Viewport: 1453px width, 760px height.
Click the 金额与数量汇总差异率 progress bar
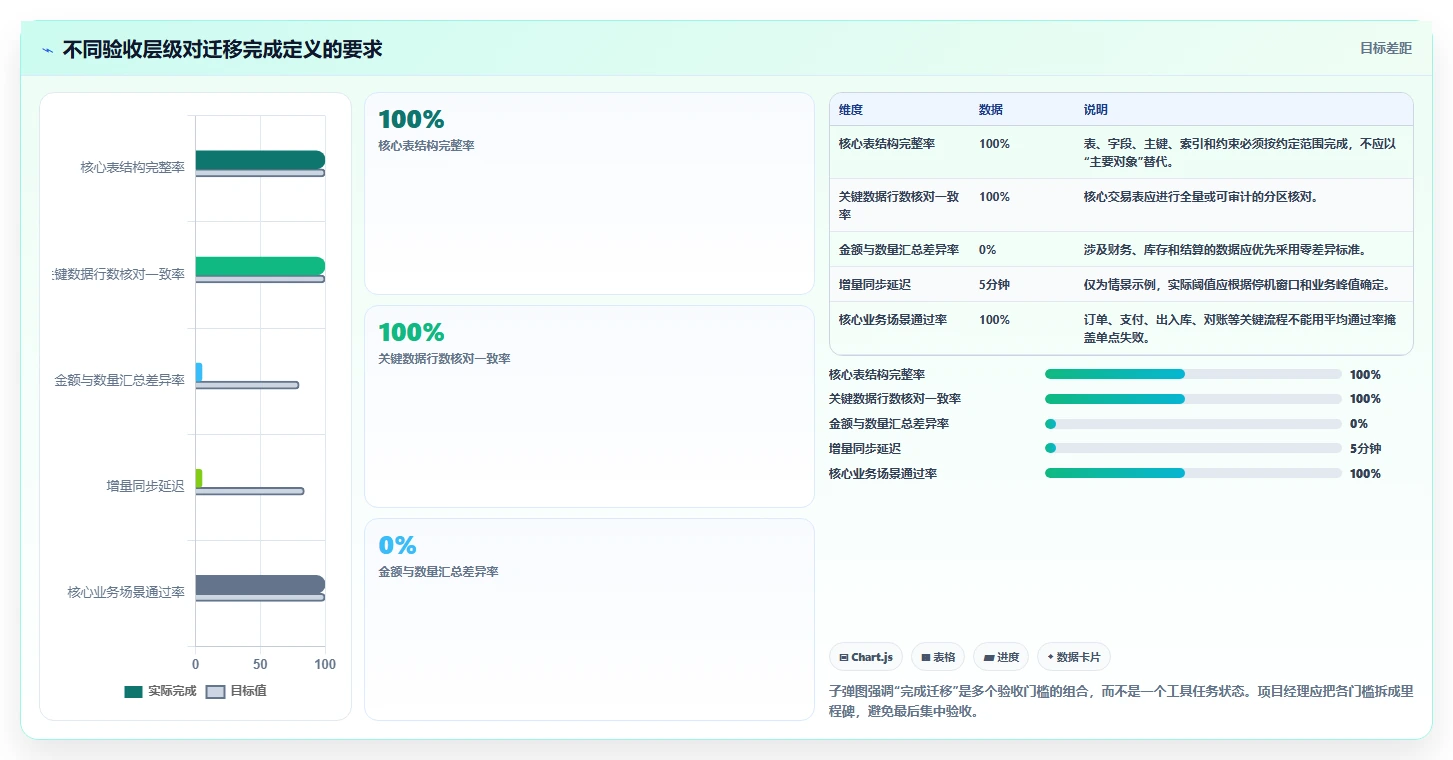(x=1193, y=424)
